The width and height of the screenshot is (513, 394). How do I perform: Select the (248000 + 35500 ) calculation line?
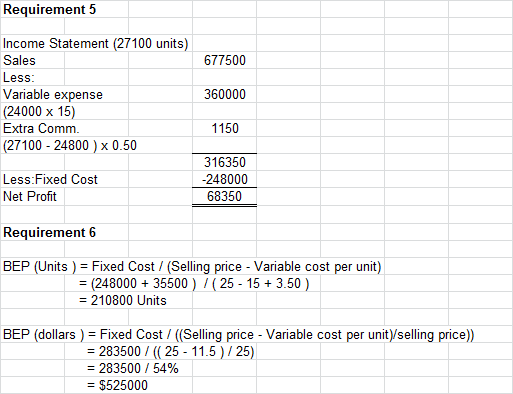tap(194, 284)
